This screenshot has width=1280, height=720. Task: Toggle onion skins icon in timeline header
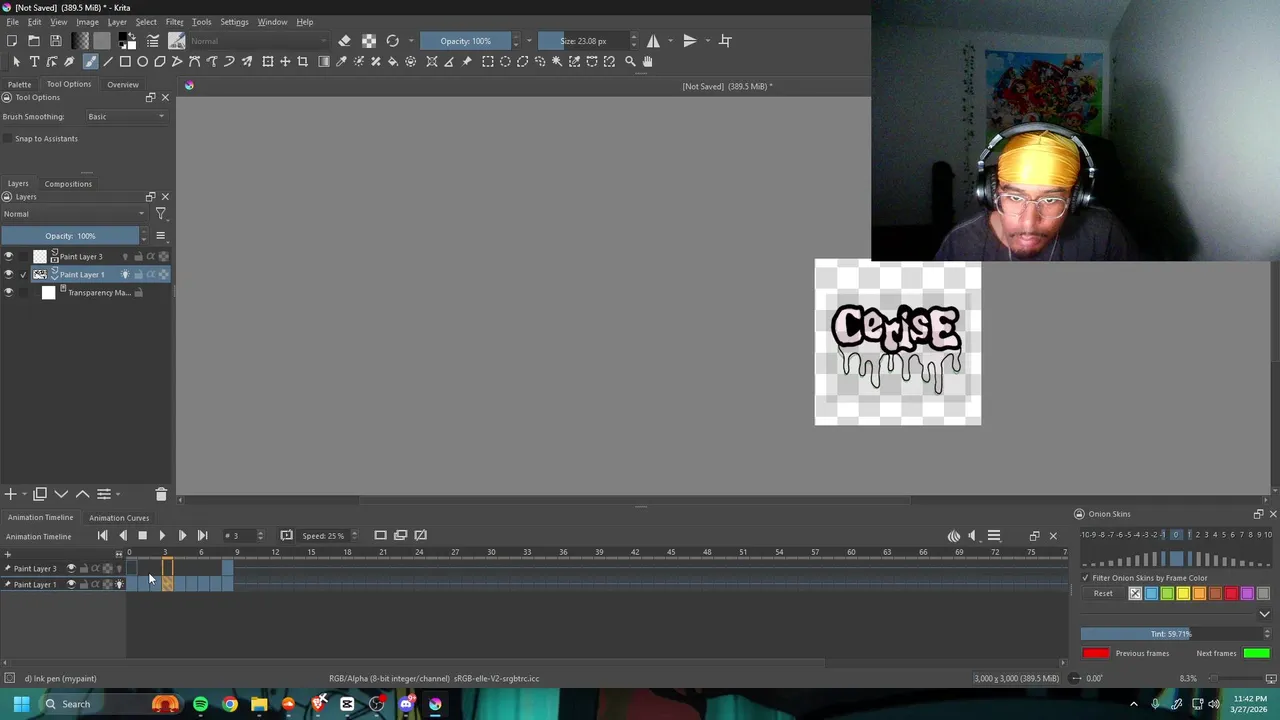tap(954, 536)
